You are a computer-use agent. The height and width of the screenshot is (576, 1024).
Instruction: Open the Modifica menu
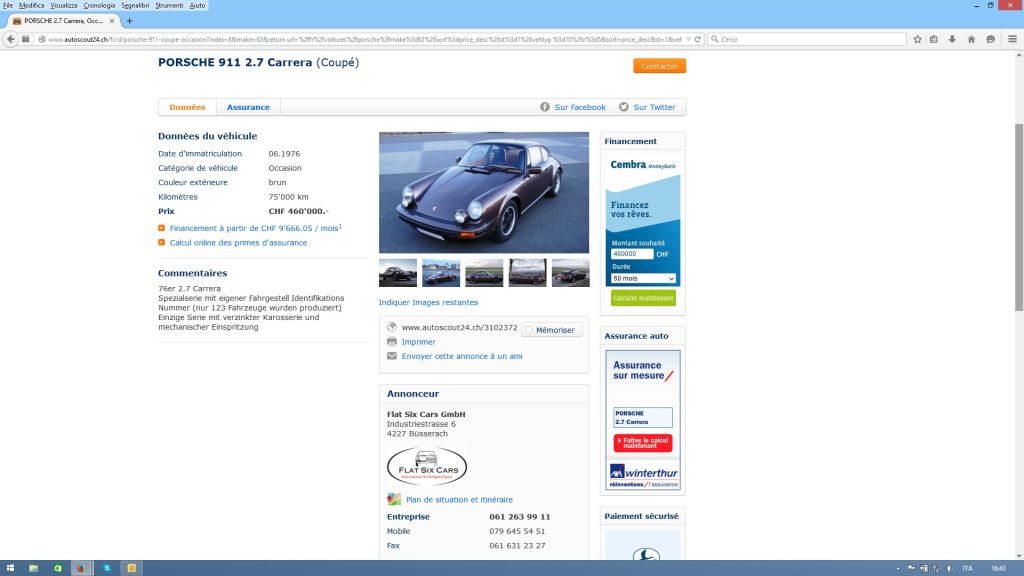tap(31, 5)
